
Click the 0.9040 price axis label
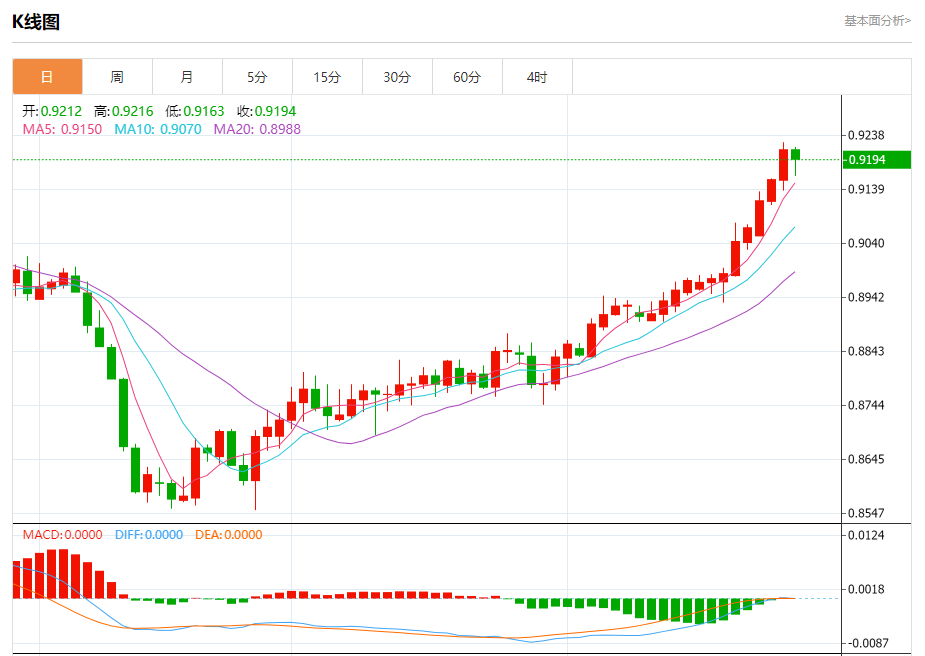[x=866, y=243]
